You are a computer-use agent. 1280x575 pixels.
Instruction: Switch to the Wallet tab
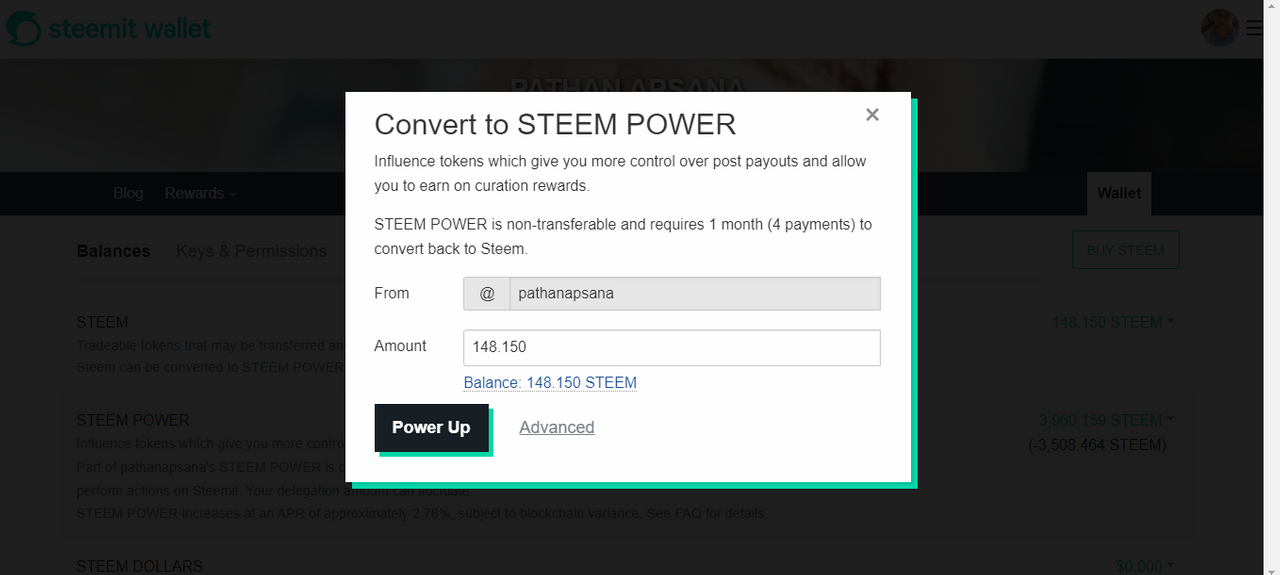[1119, 193]
